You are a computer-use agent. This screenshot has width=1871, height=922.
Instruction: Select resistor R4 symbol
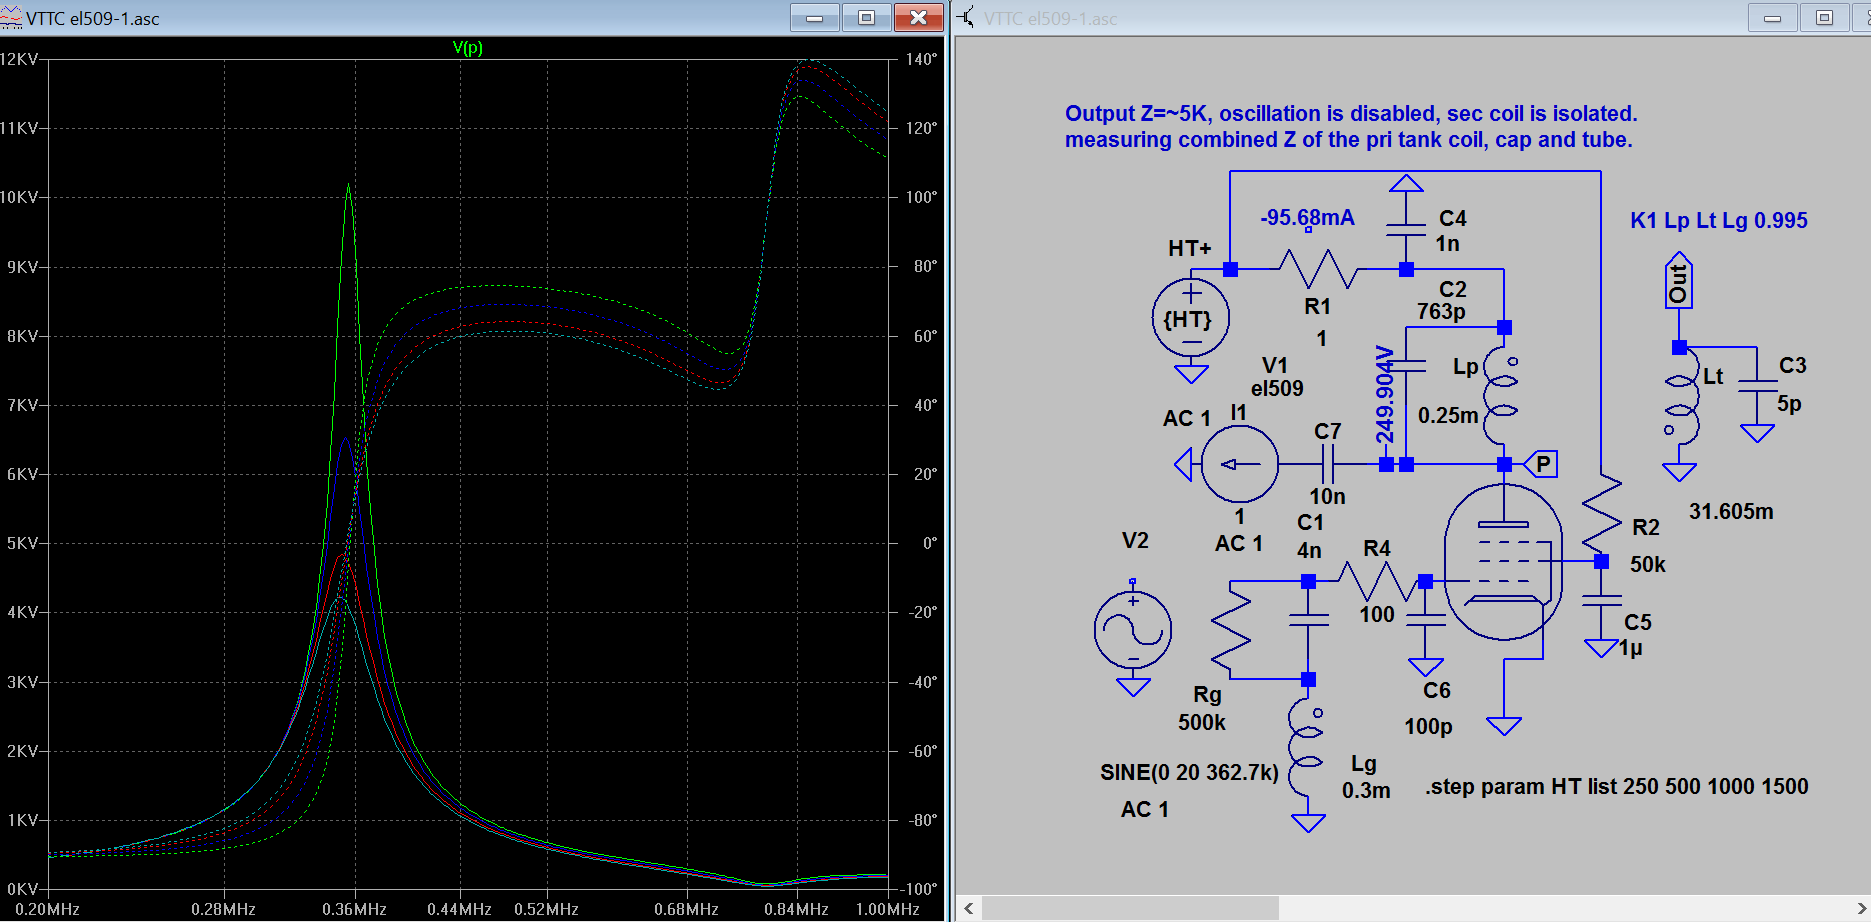(1376, 581)
